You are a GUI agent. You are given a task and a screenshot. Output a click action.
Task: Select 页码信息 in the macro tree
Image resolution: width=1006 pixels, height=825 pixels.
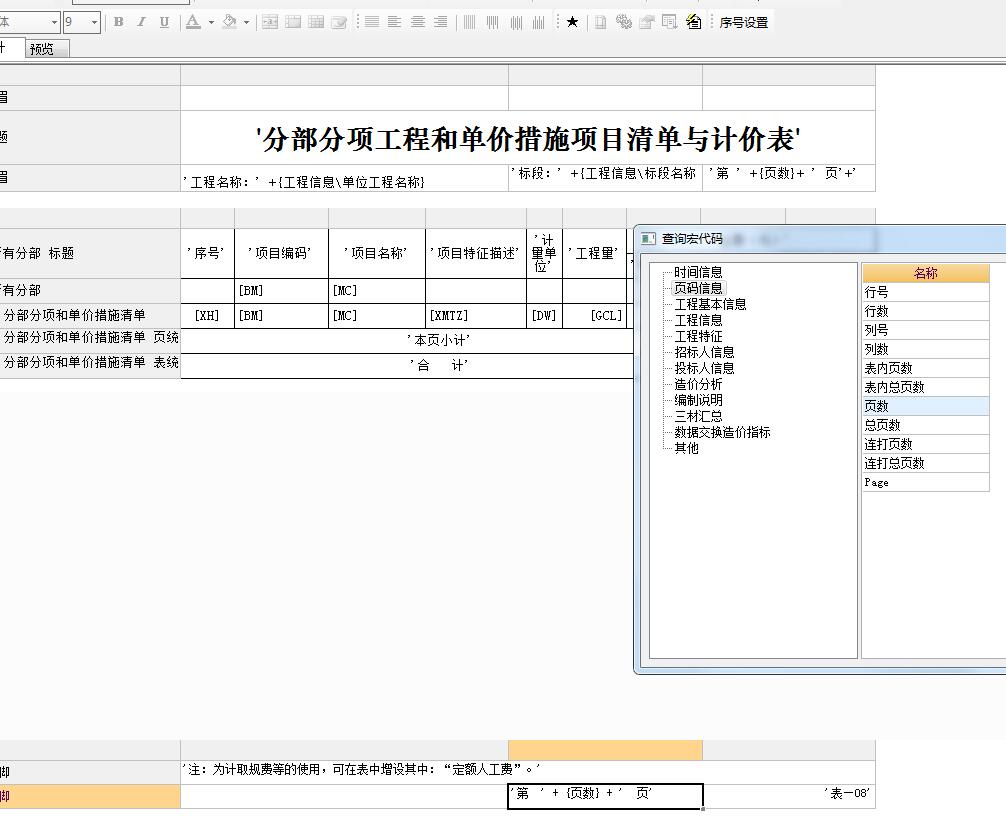coord(698,288)
